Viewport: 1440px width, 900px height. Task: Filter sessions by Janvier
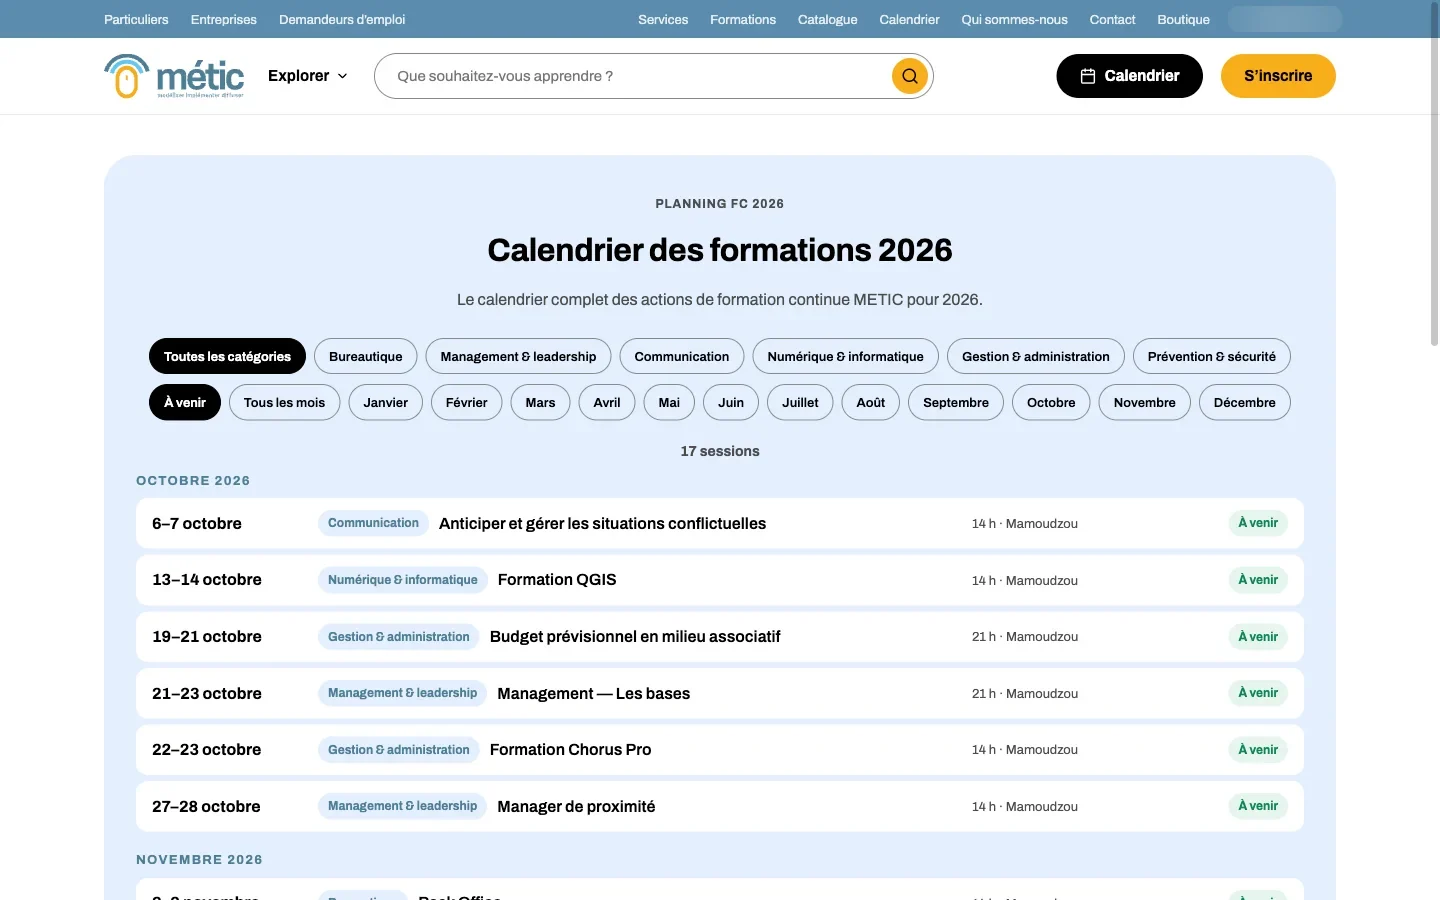(386, 402)
